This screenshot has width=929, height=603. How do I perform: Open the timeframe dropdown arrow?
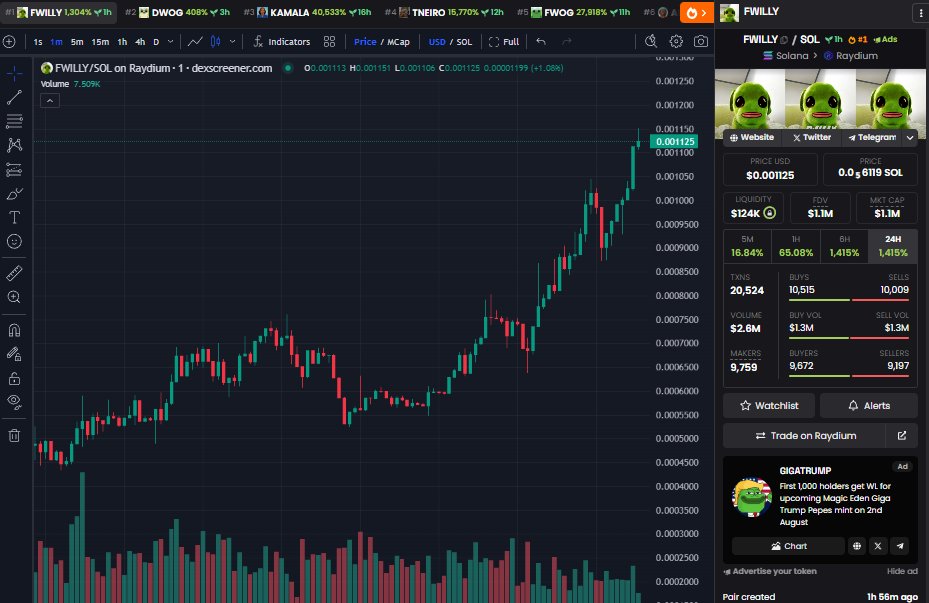point(171,41)
